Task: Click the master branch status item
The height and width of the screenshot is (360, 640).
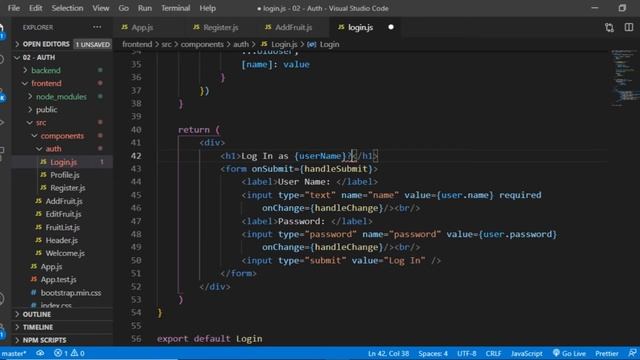Action: 14,353
